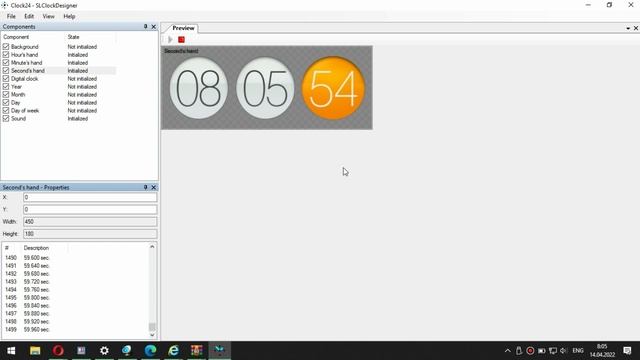Click the Height field showing 180
The width and height of the screenshot is (640, 360).
click(x=90, y=234)
